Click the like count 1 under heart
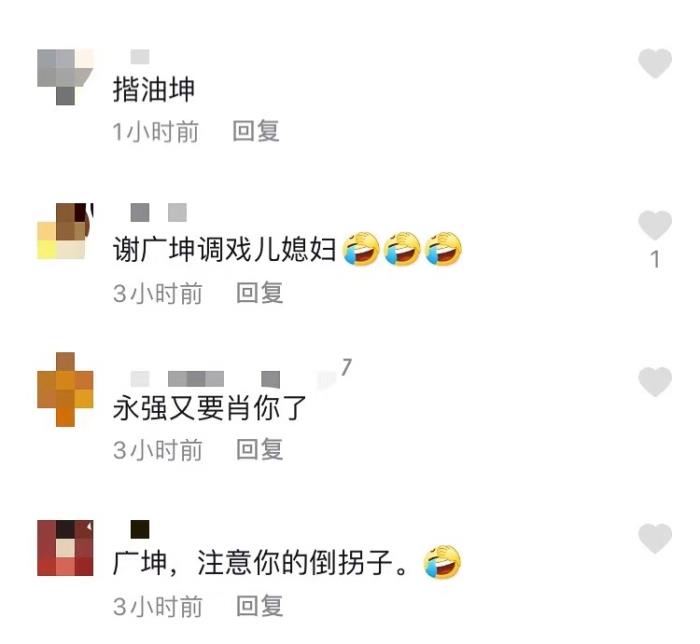Image resolution: width=700 pixels, height=644 pixels. click(x=655, y=259)
